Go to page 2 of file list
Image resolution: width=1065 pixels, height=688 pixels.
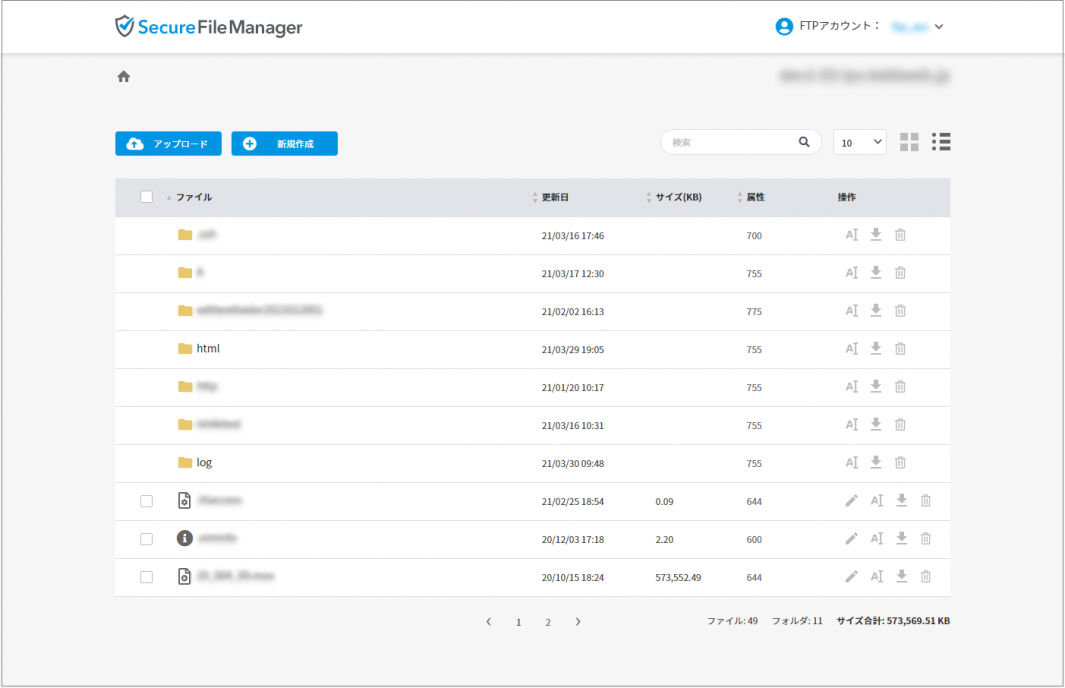pyautogui.click(x=548, y=622)
